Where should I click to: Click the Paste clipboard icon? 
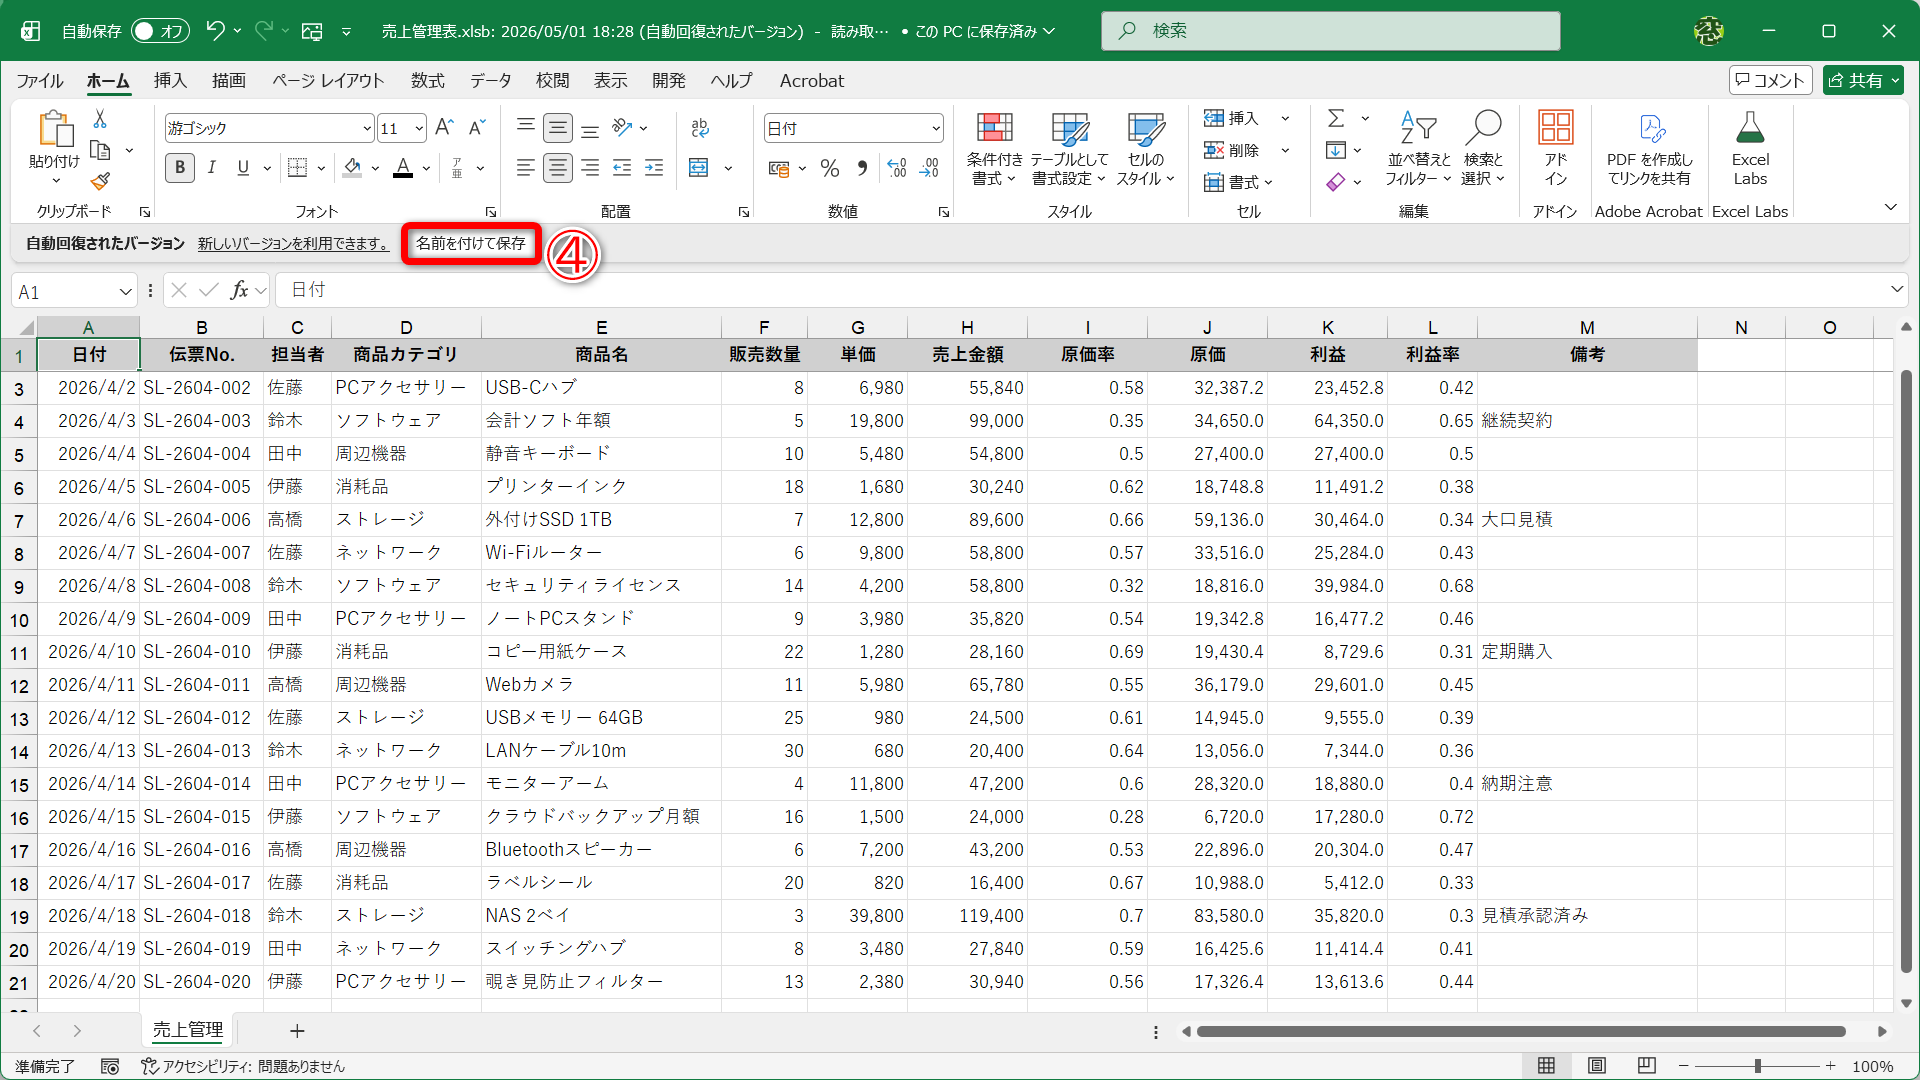pos(55,130)
